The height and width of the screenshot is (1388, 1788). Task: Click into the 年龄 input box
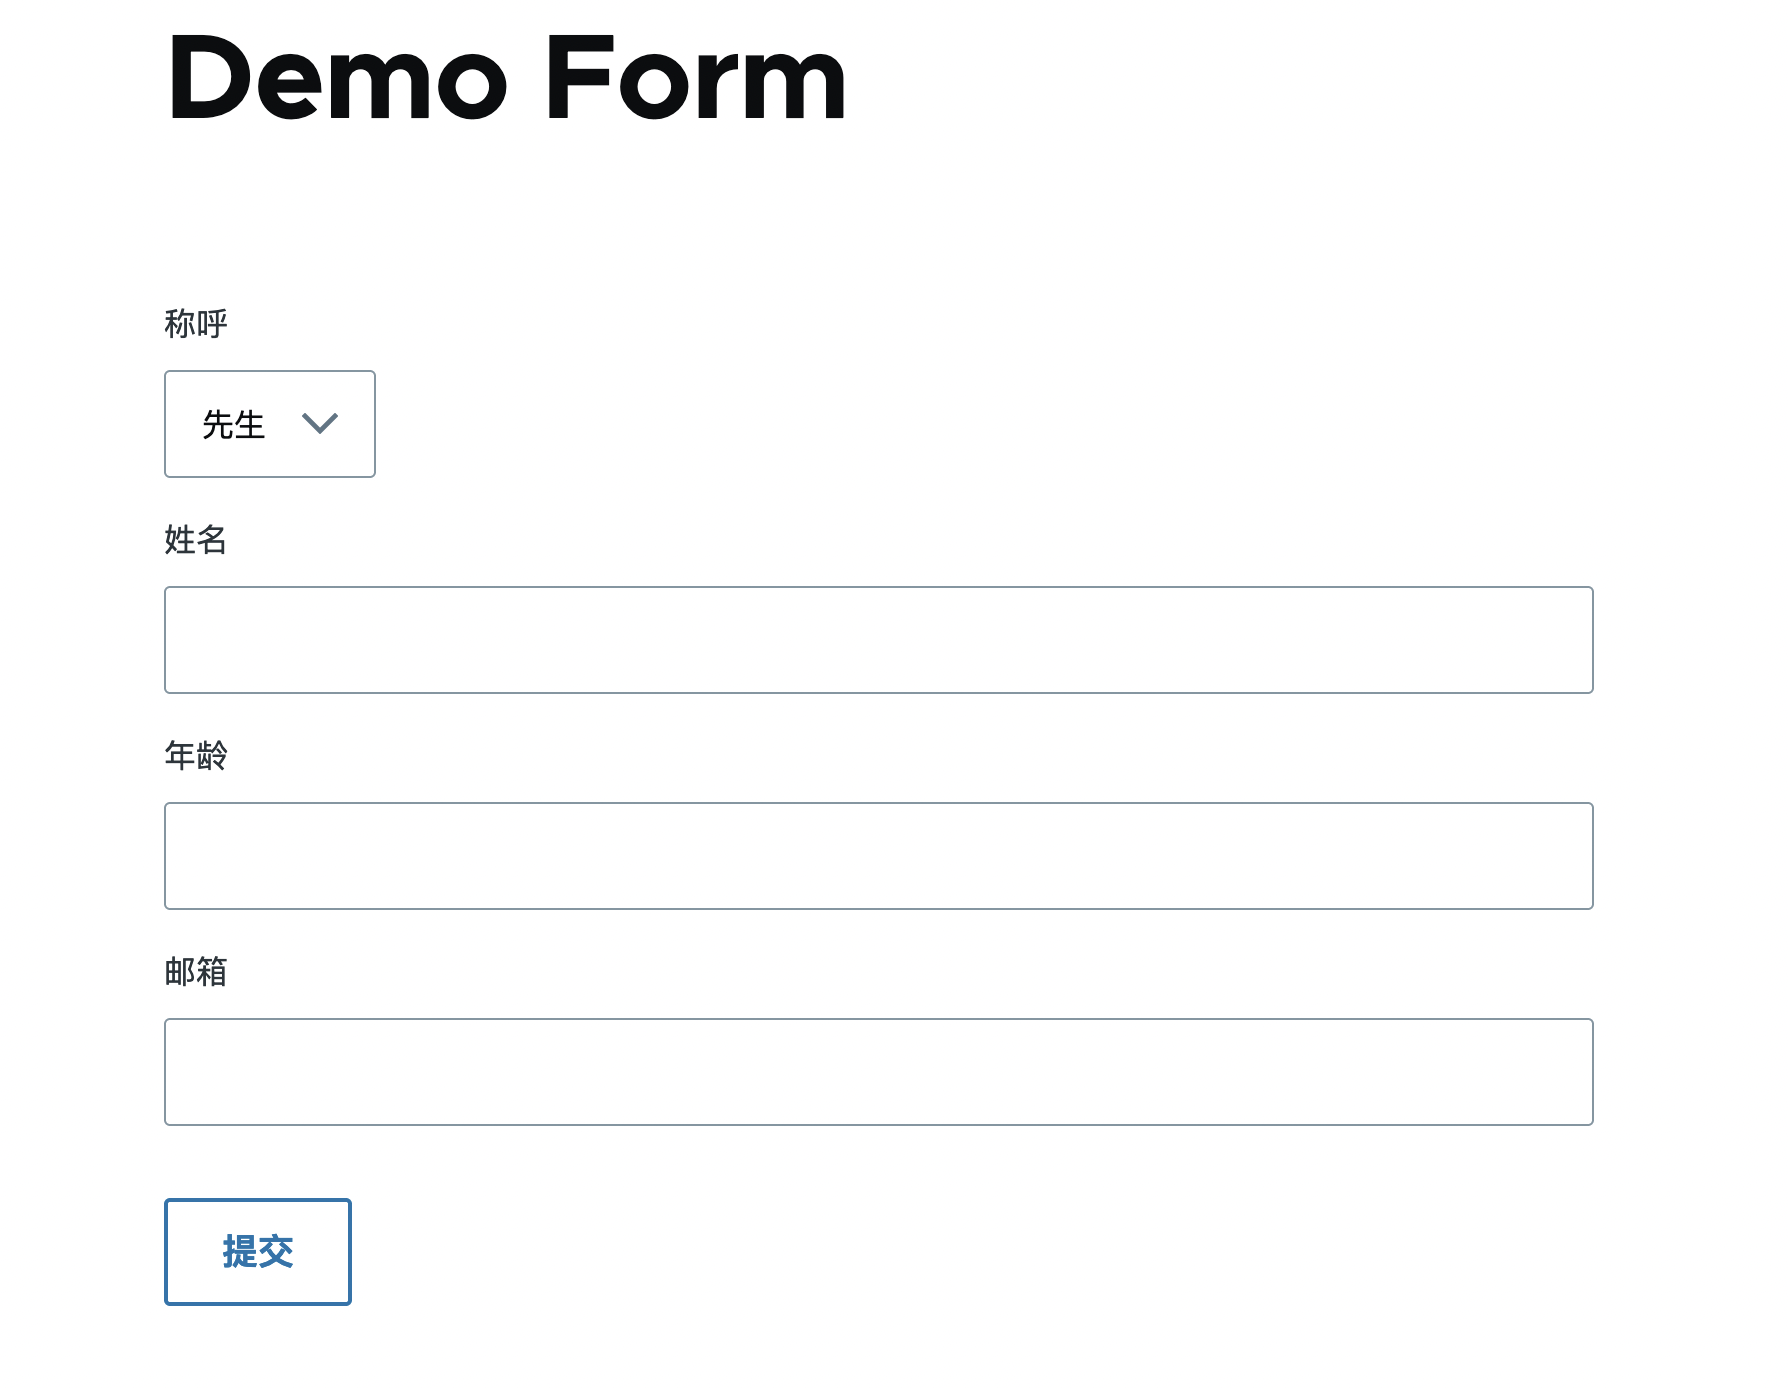click(878, 856)
